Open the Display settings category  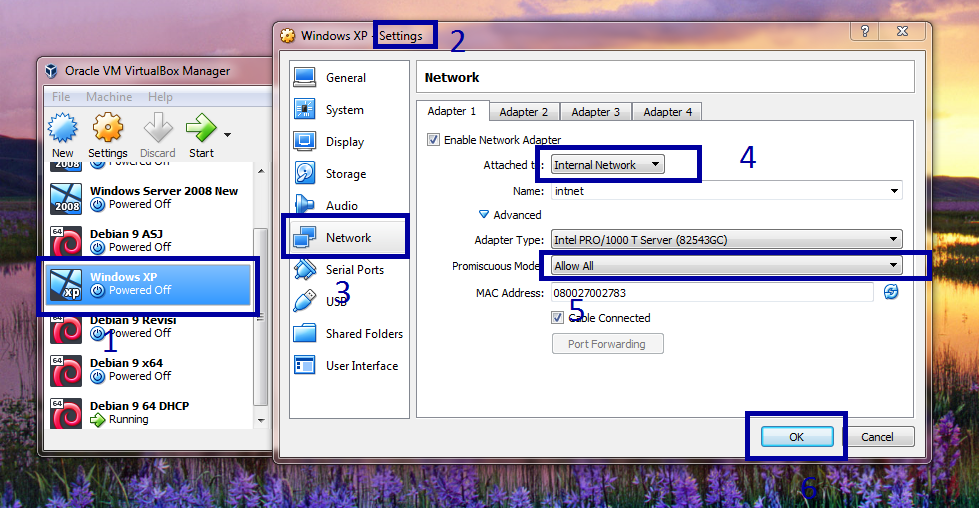click(349, 142)
